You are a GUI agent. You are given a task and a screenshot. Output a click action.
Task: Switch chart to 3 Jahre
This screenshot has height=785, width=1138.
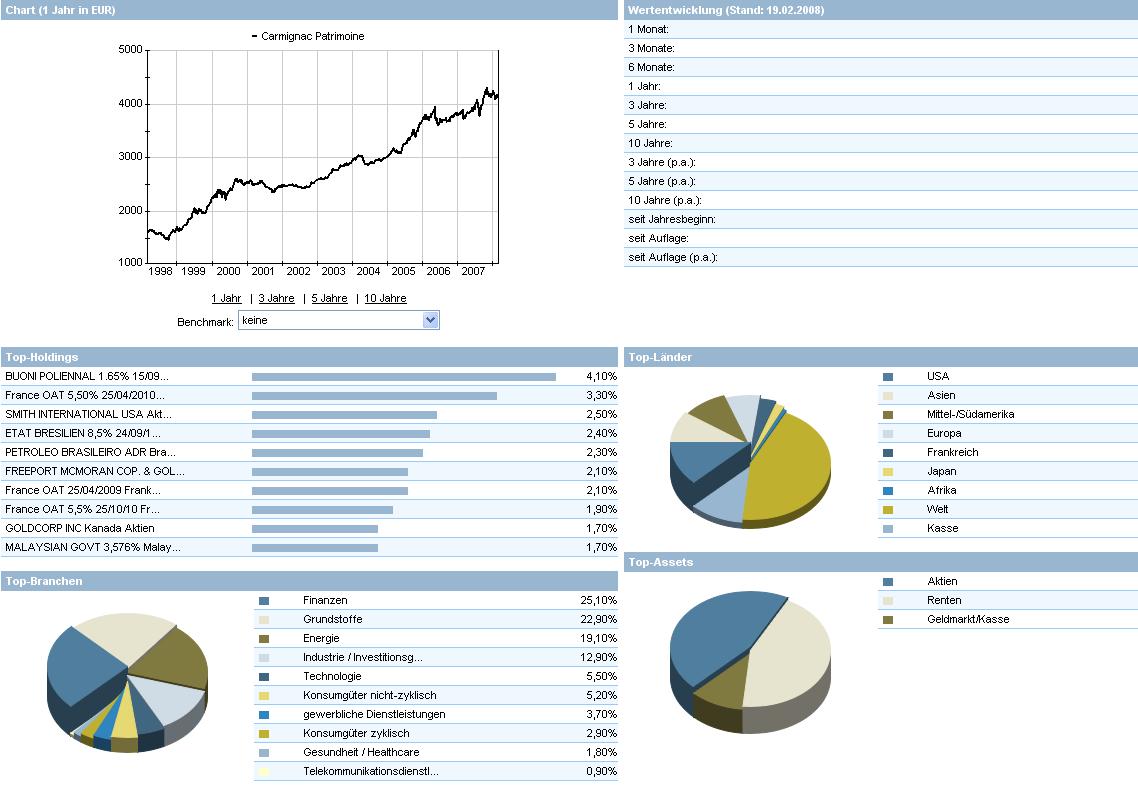click(x=277, y=298)
